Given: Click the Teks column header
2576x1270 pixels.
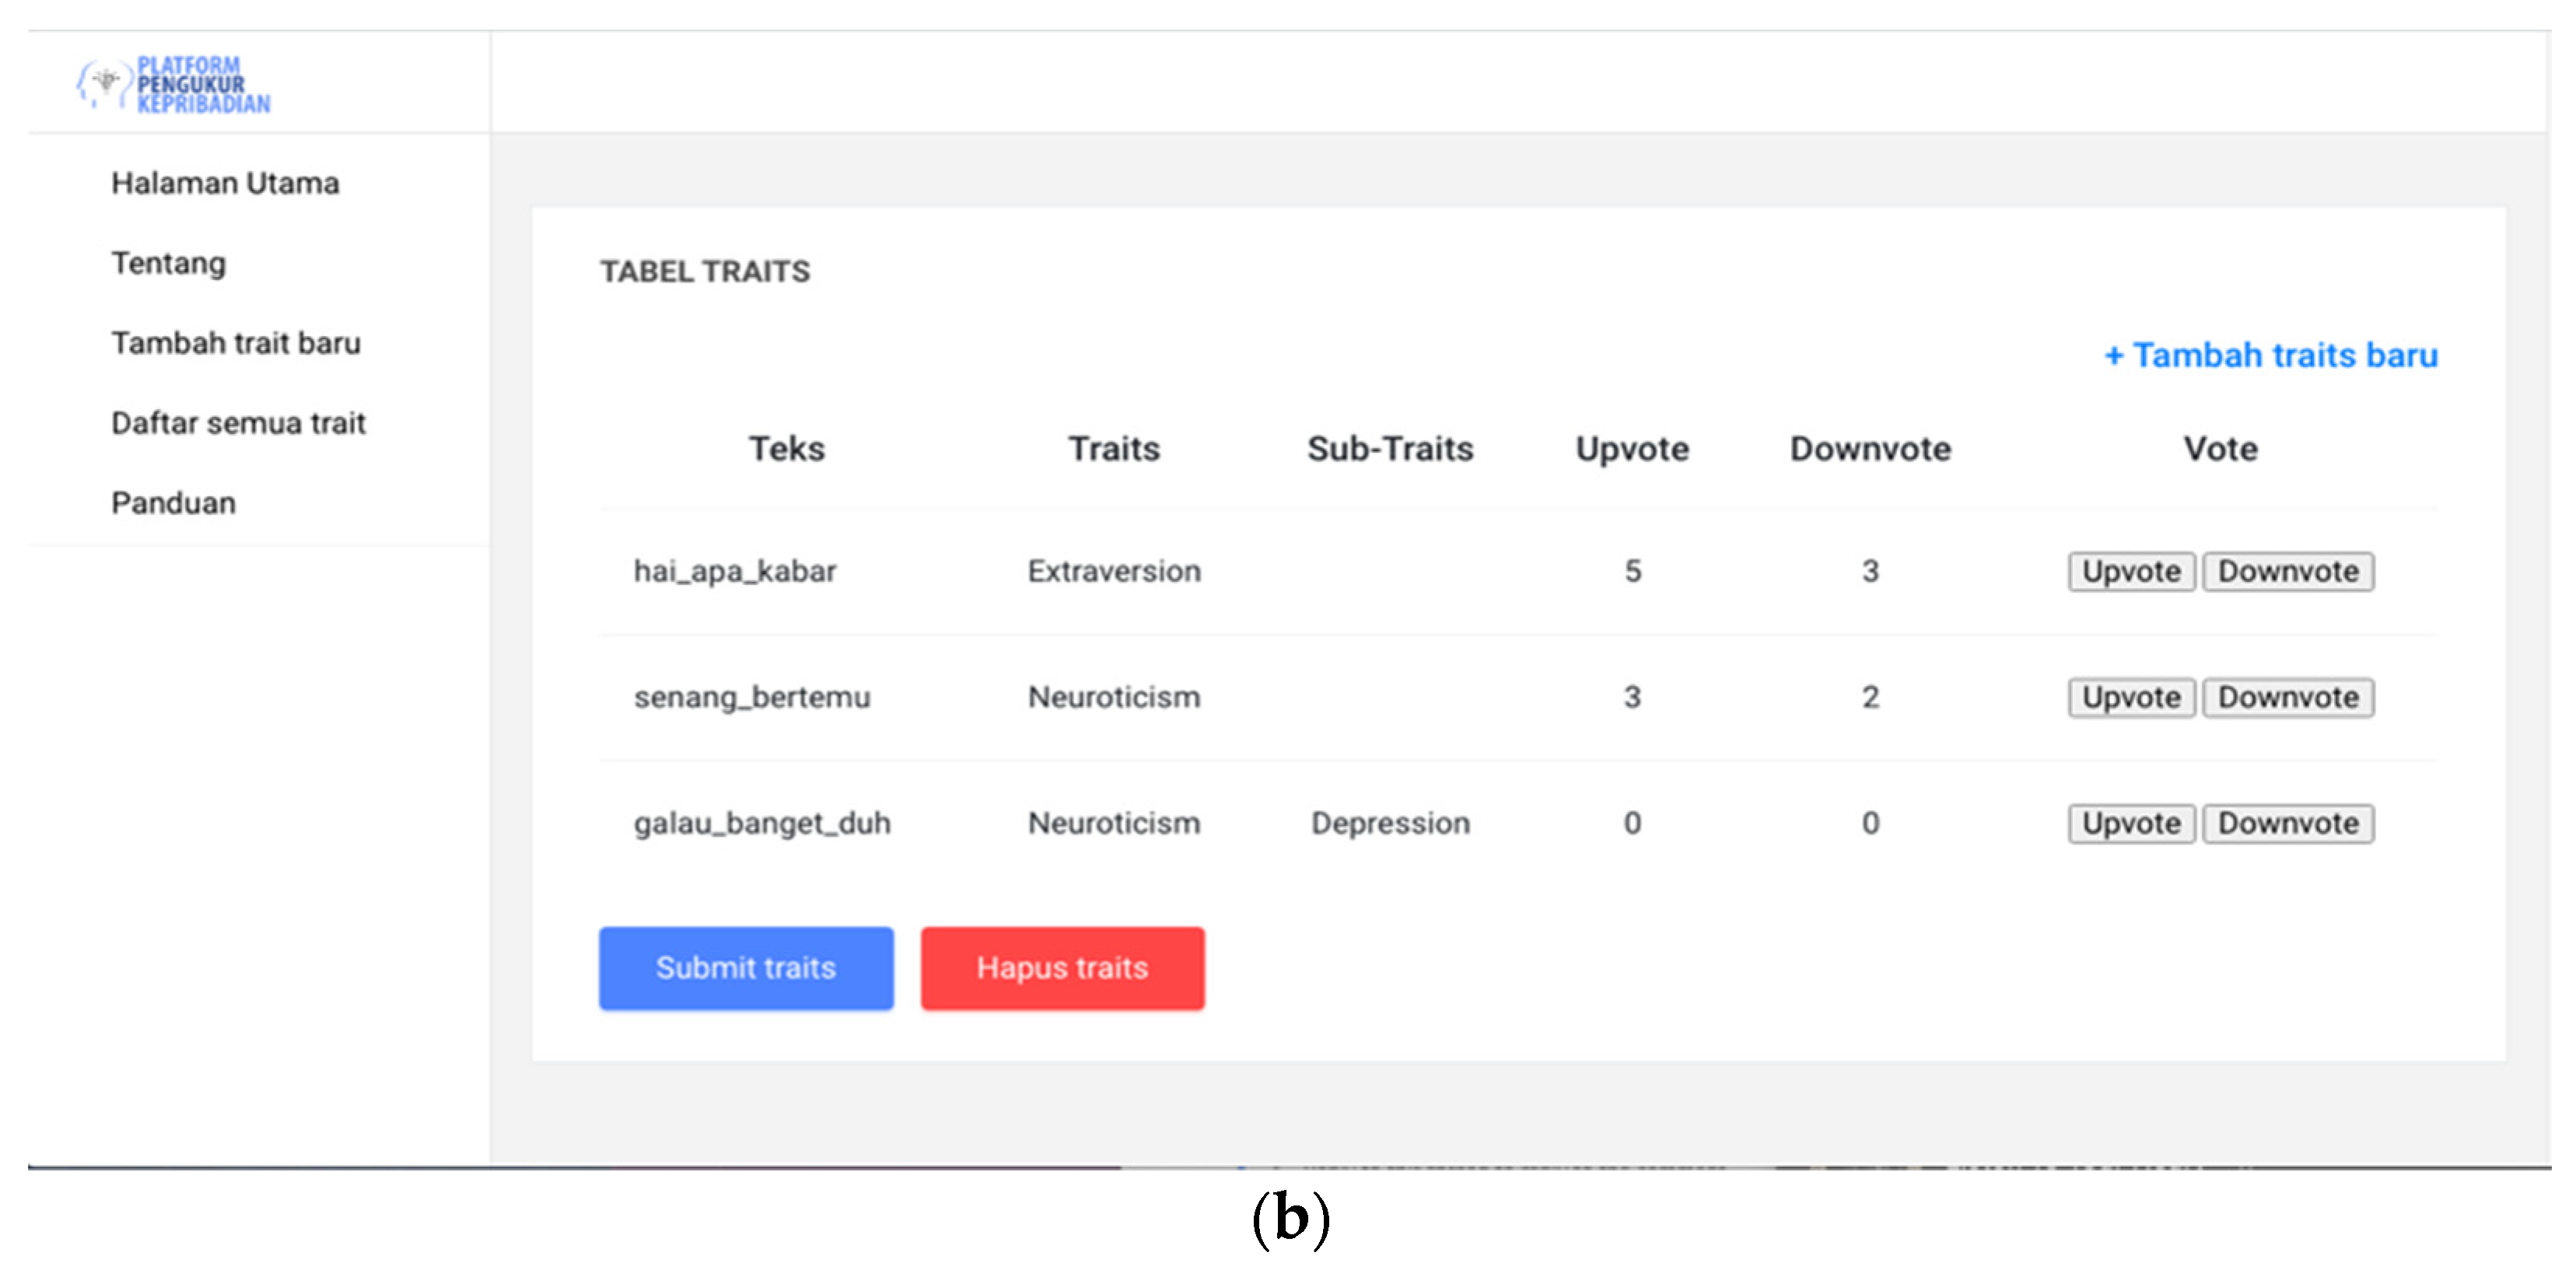Looking at the screenshot, I should pos(787,449).
